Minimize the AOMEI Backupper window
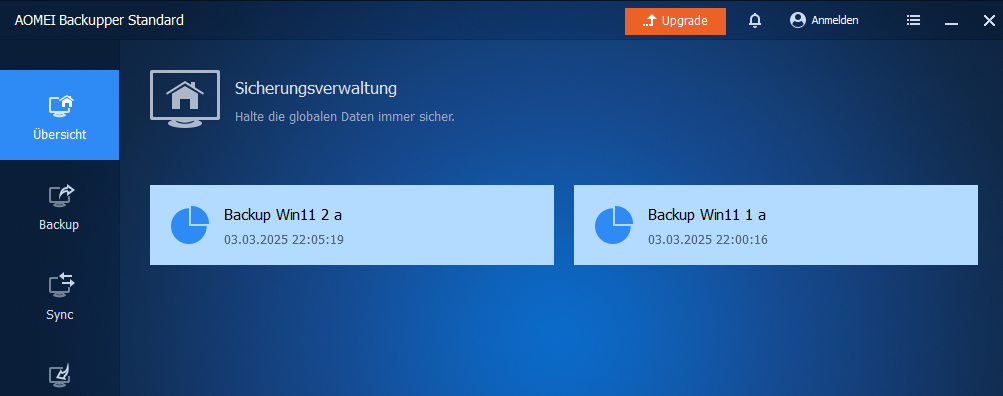The width and height of the screenshot is (1003, 396). [x=952, y=22]
